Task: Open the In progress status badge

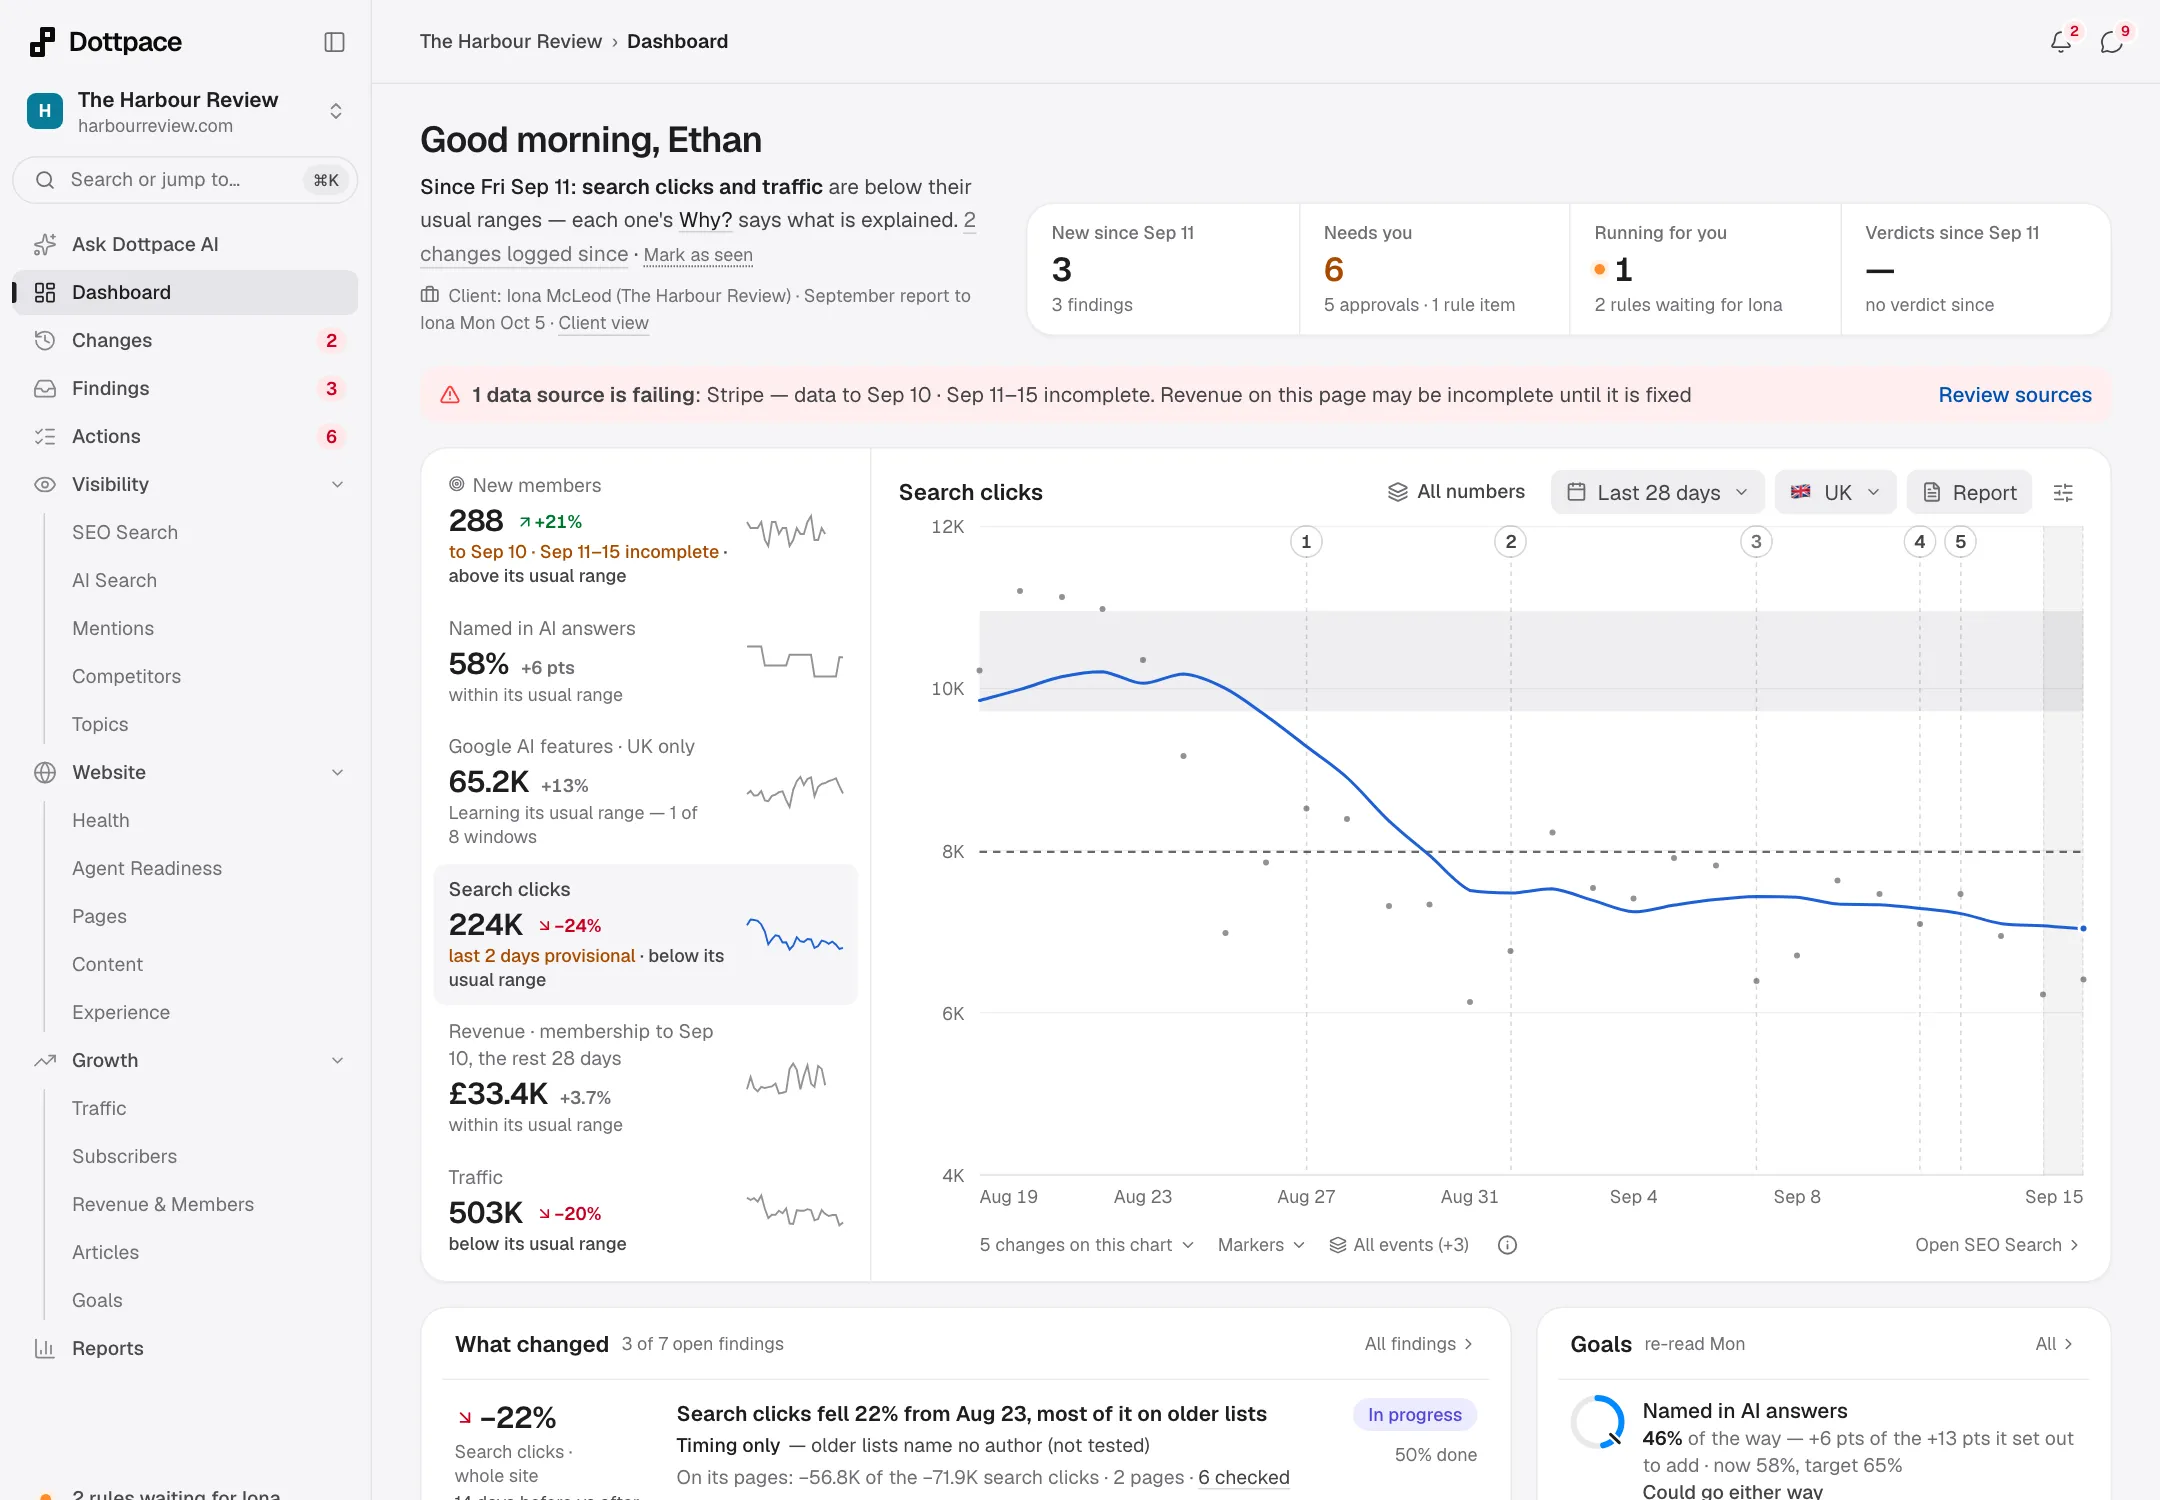Action: point(1415,1414)
